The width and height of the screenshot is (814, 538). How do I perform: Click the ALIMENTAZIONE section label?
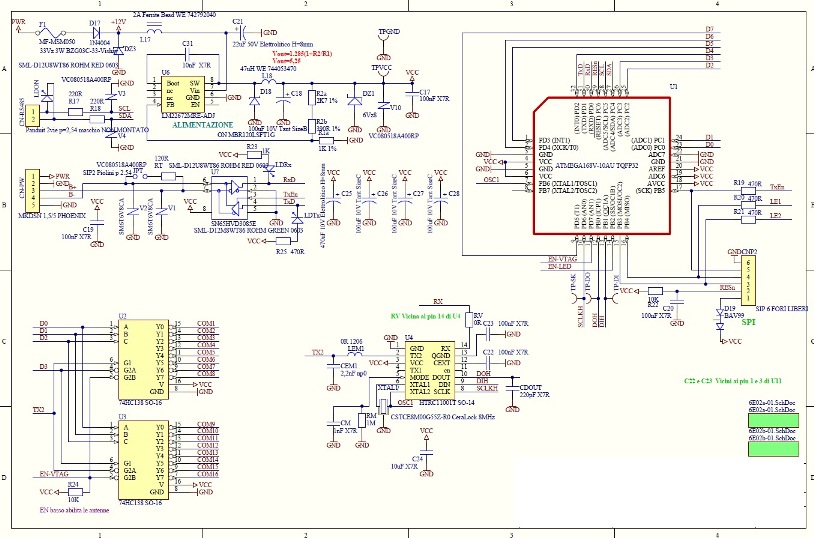(x=202, y=125)
